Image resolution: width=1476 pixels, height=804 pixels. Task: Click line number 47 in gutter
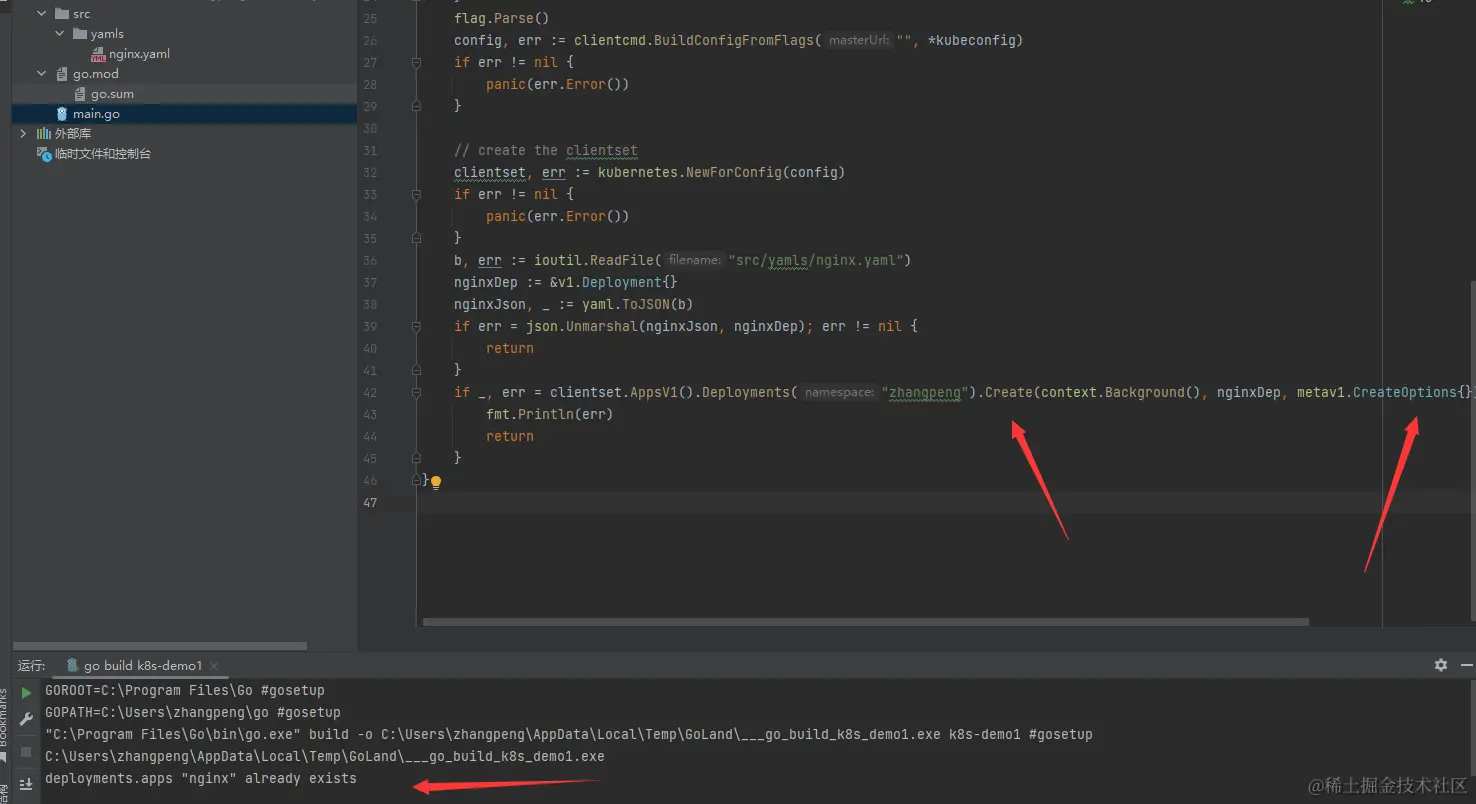click(369, 503)
